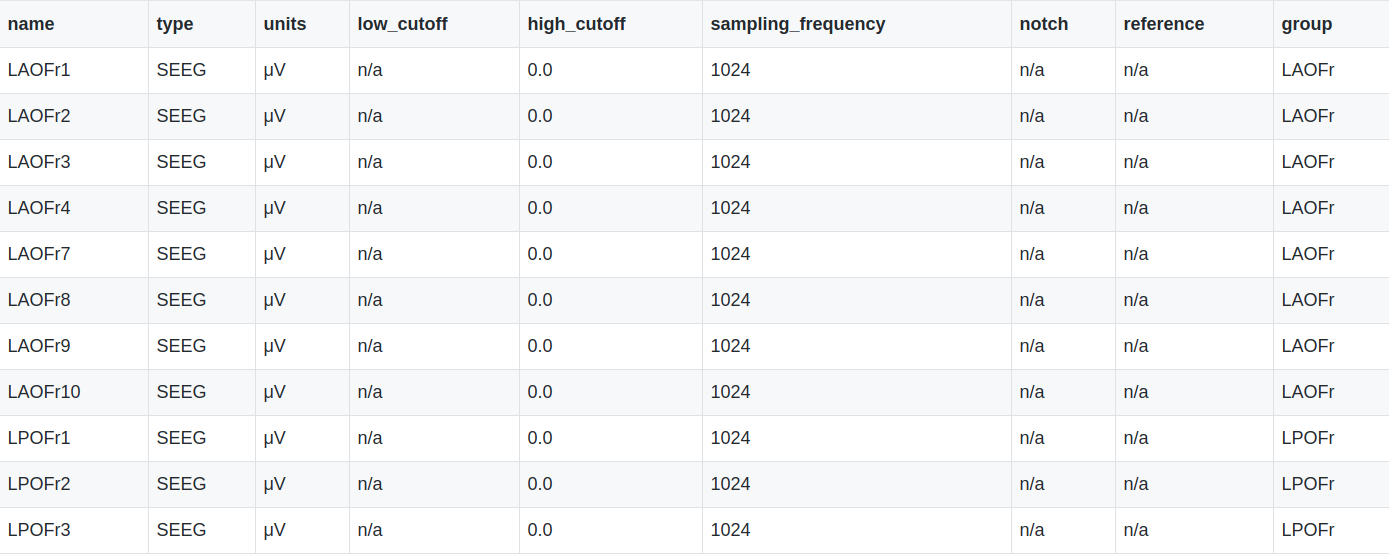Select the "reference" column header

1163,24
